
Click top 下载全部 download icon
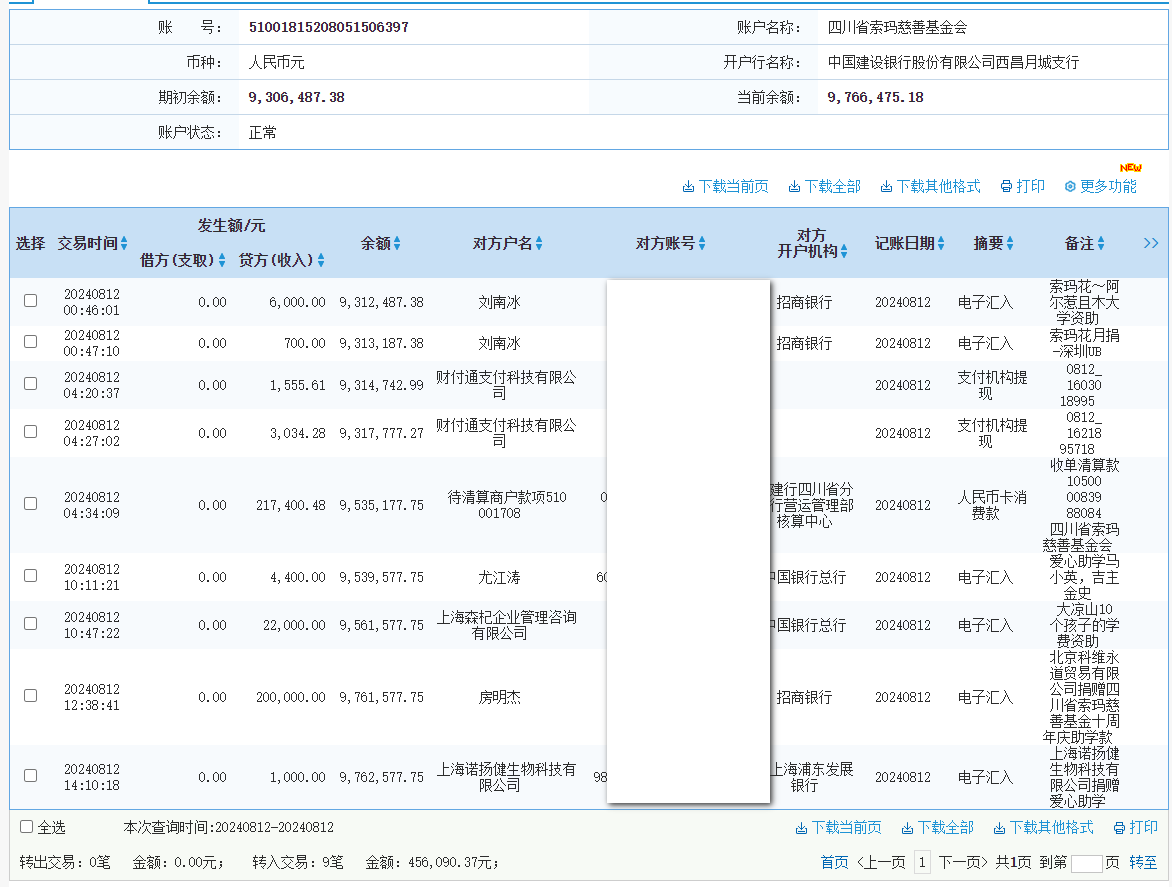click(x=794, y=187)
